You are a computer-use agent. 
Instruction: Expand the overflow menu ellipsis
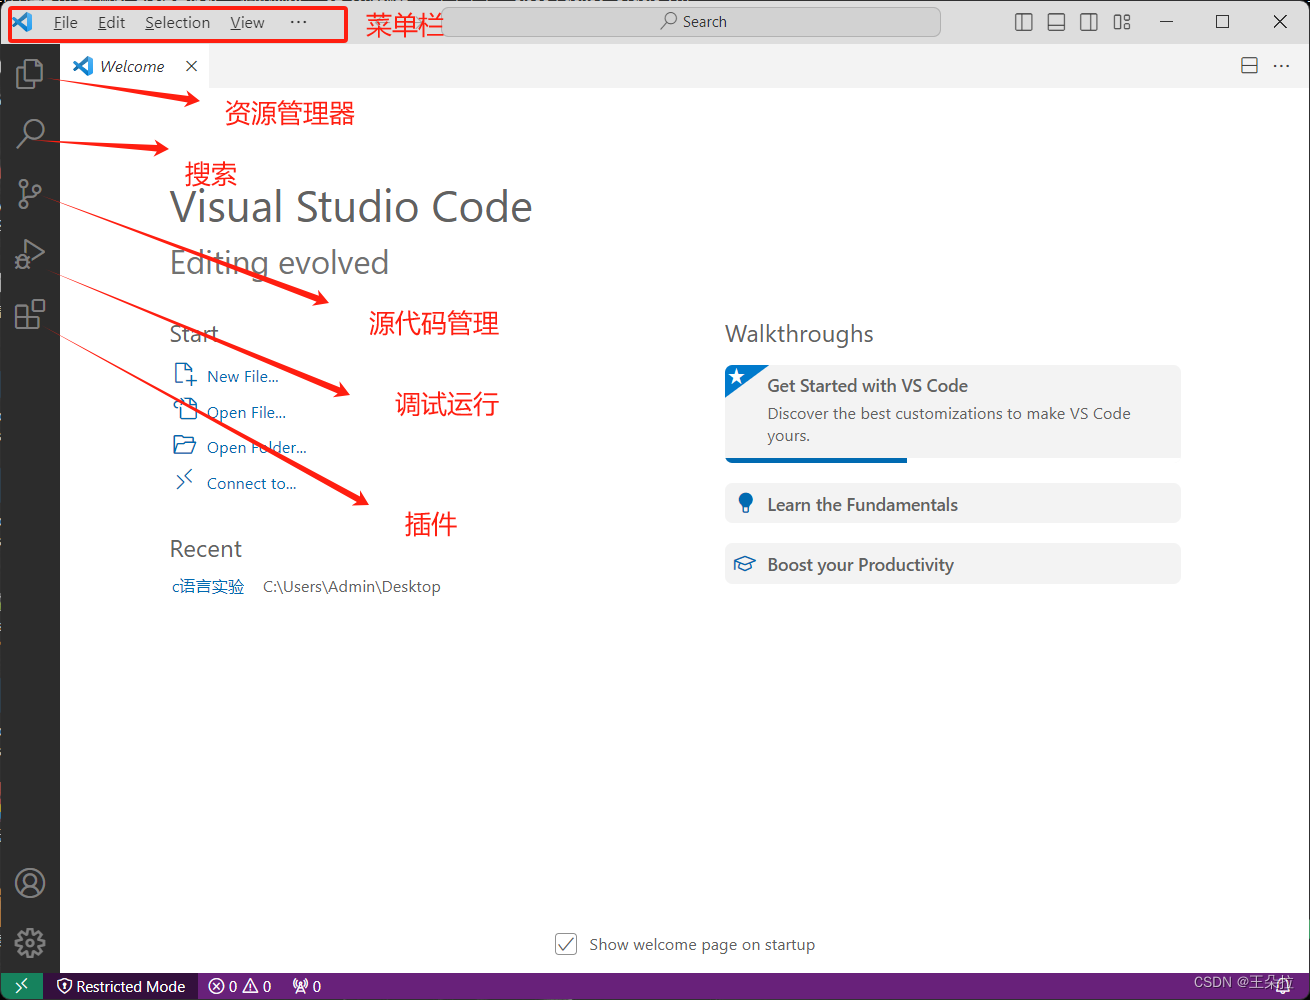point(298,22)
